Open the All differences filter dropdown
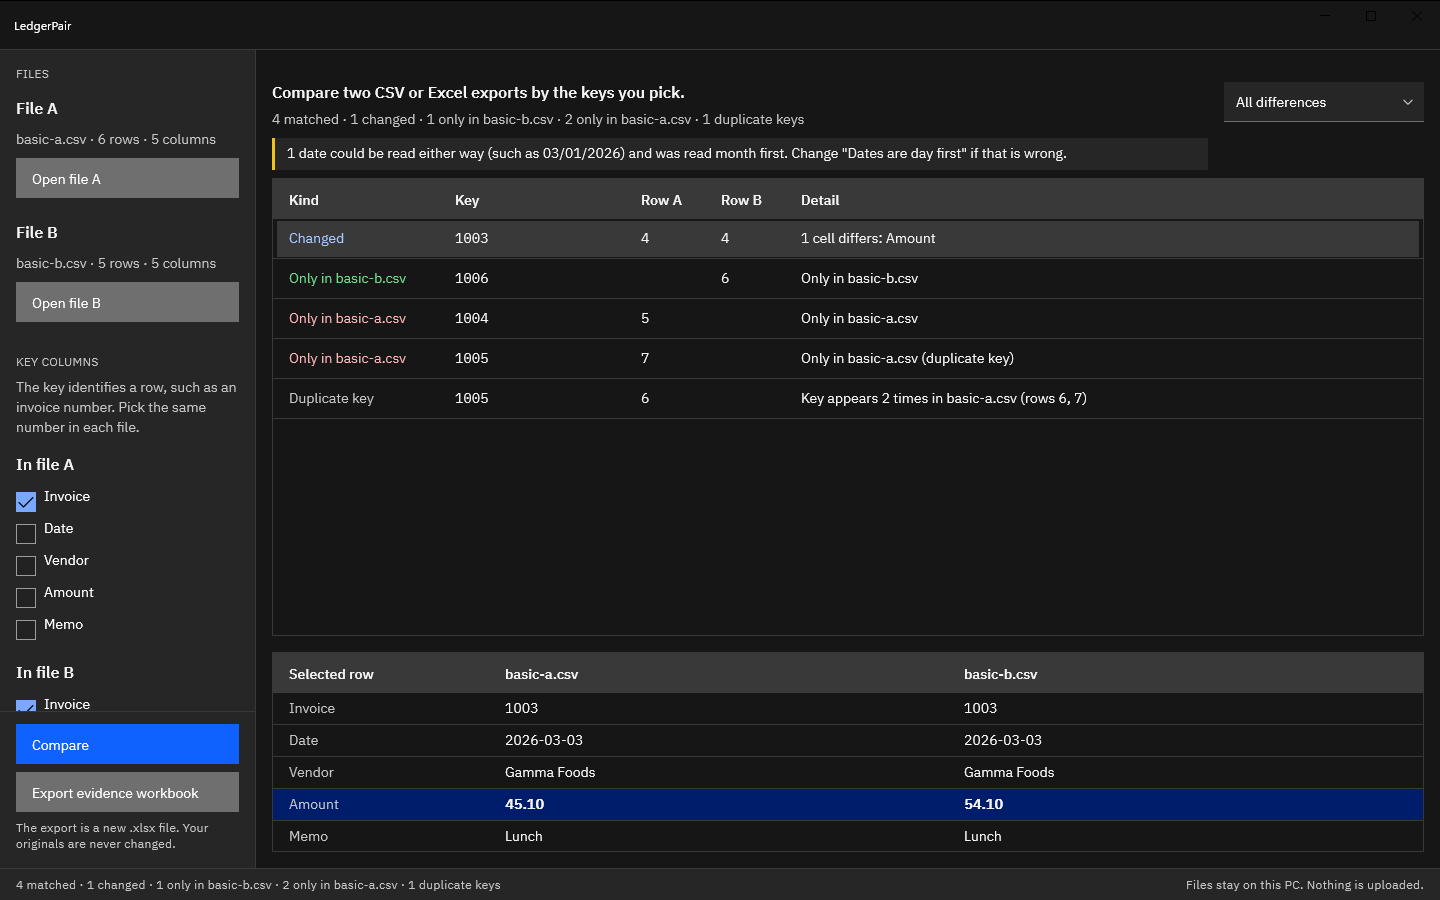1440x900 pixels. [x=1323, y=102]
